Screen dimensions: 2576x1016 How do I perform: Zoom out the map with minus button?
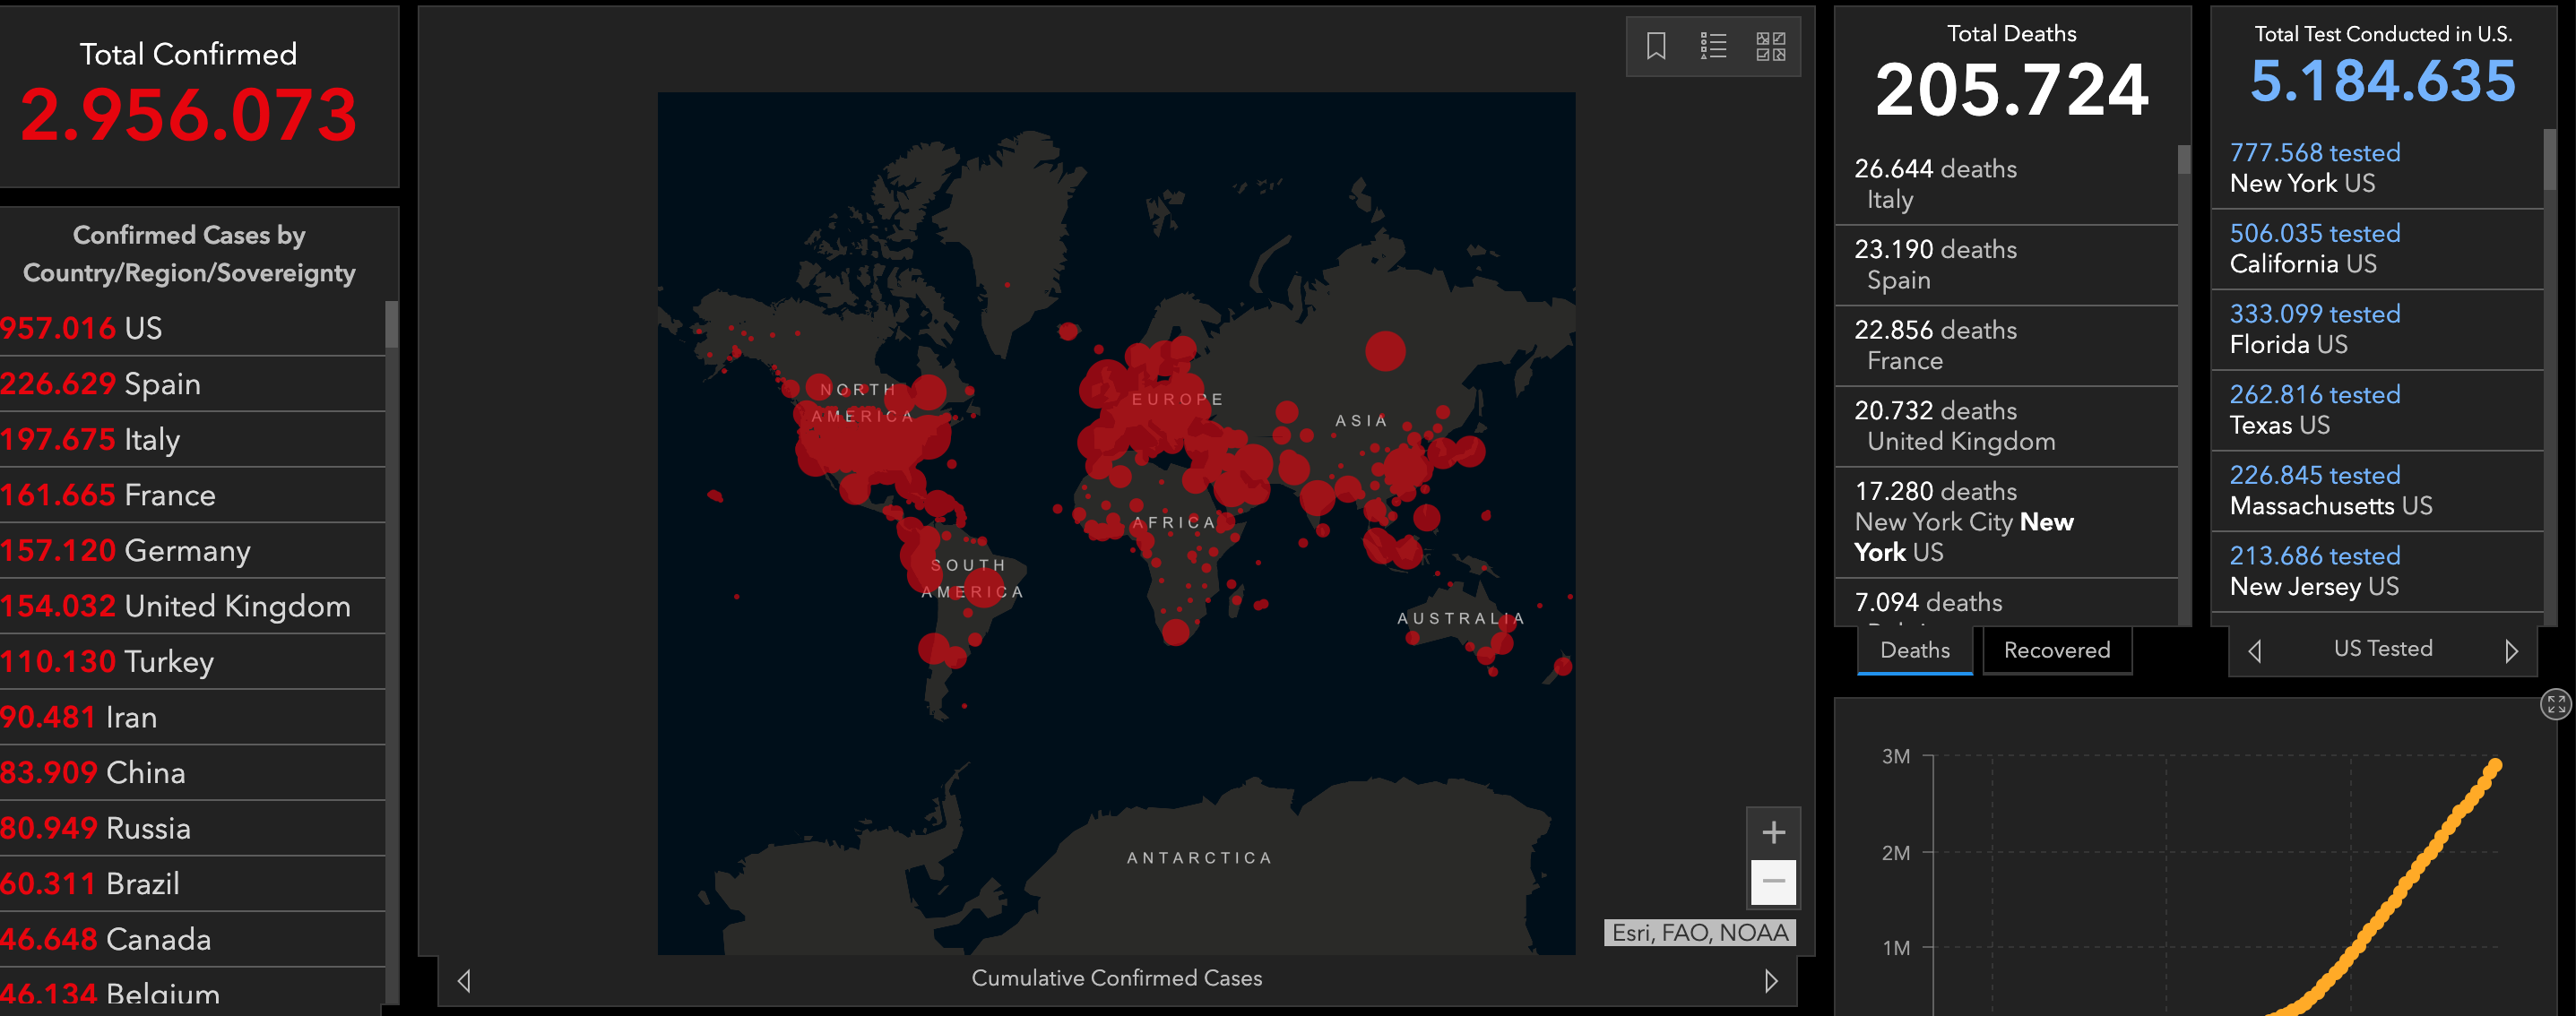click(1773, 881)
